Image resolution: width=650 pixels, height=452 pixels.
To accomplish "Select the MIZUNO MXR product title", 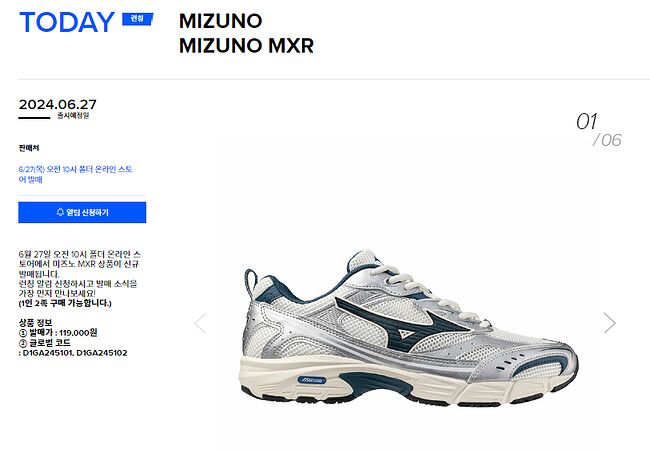I will [246, 45].
